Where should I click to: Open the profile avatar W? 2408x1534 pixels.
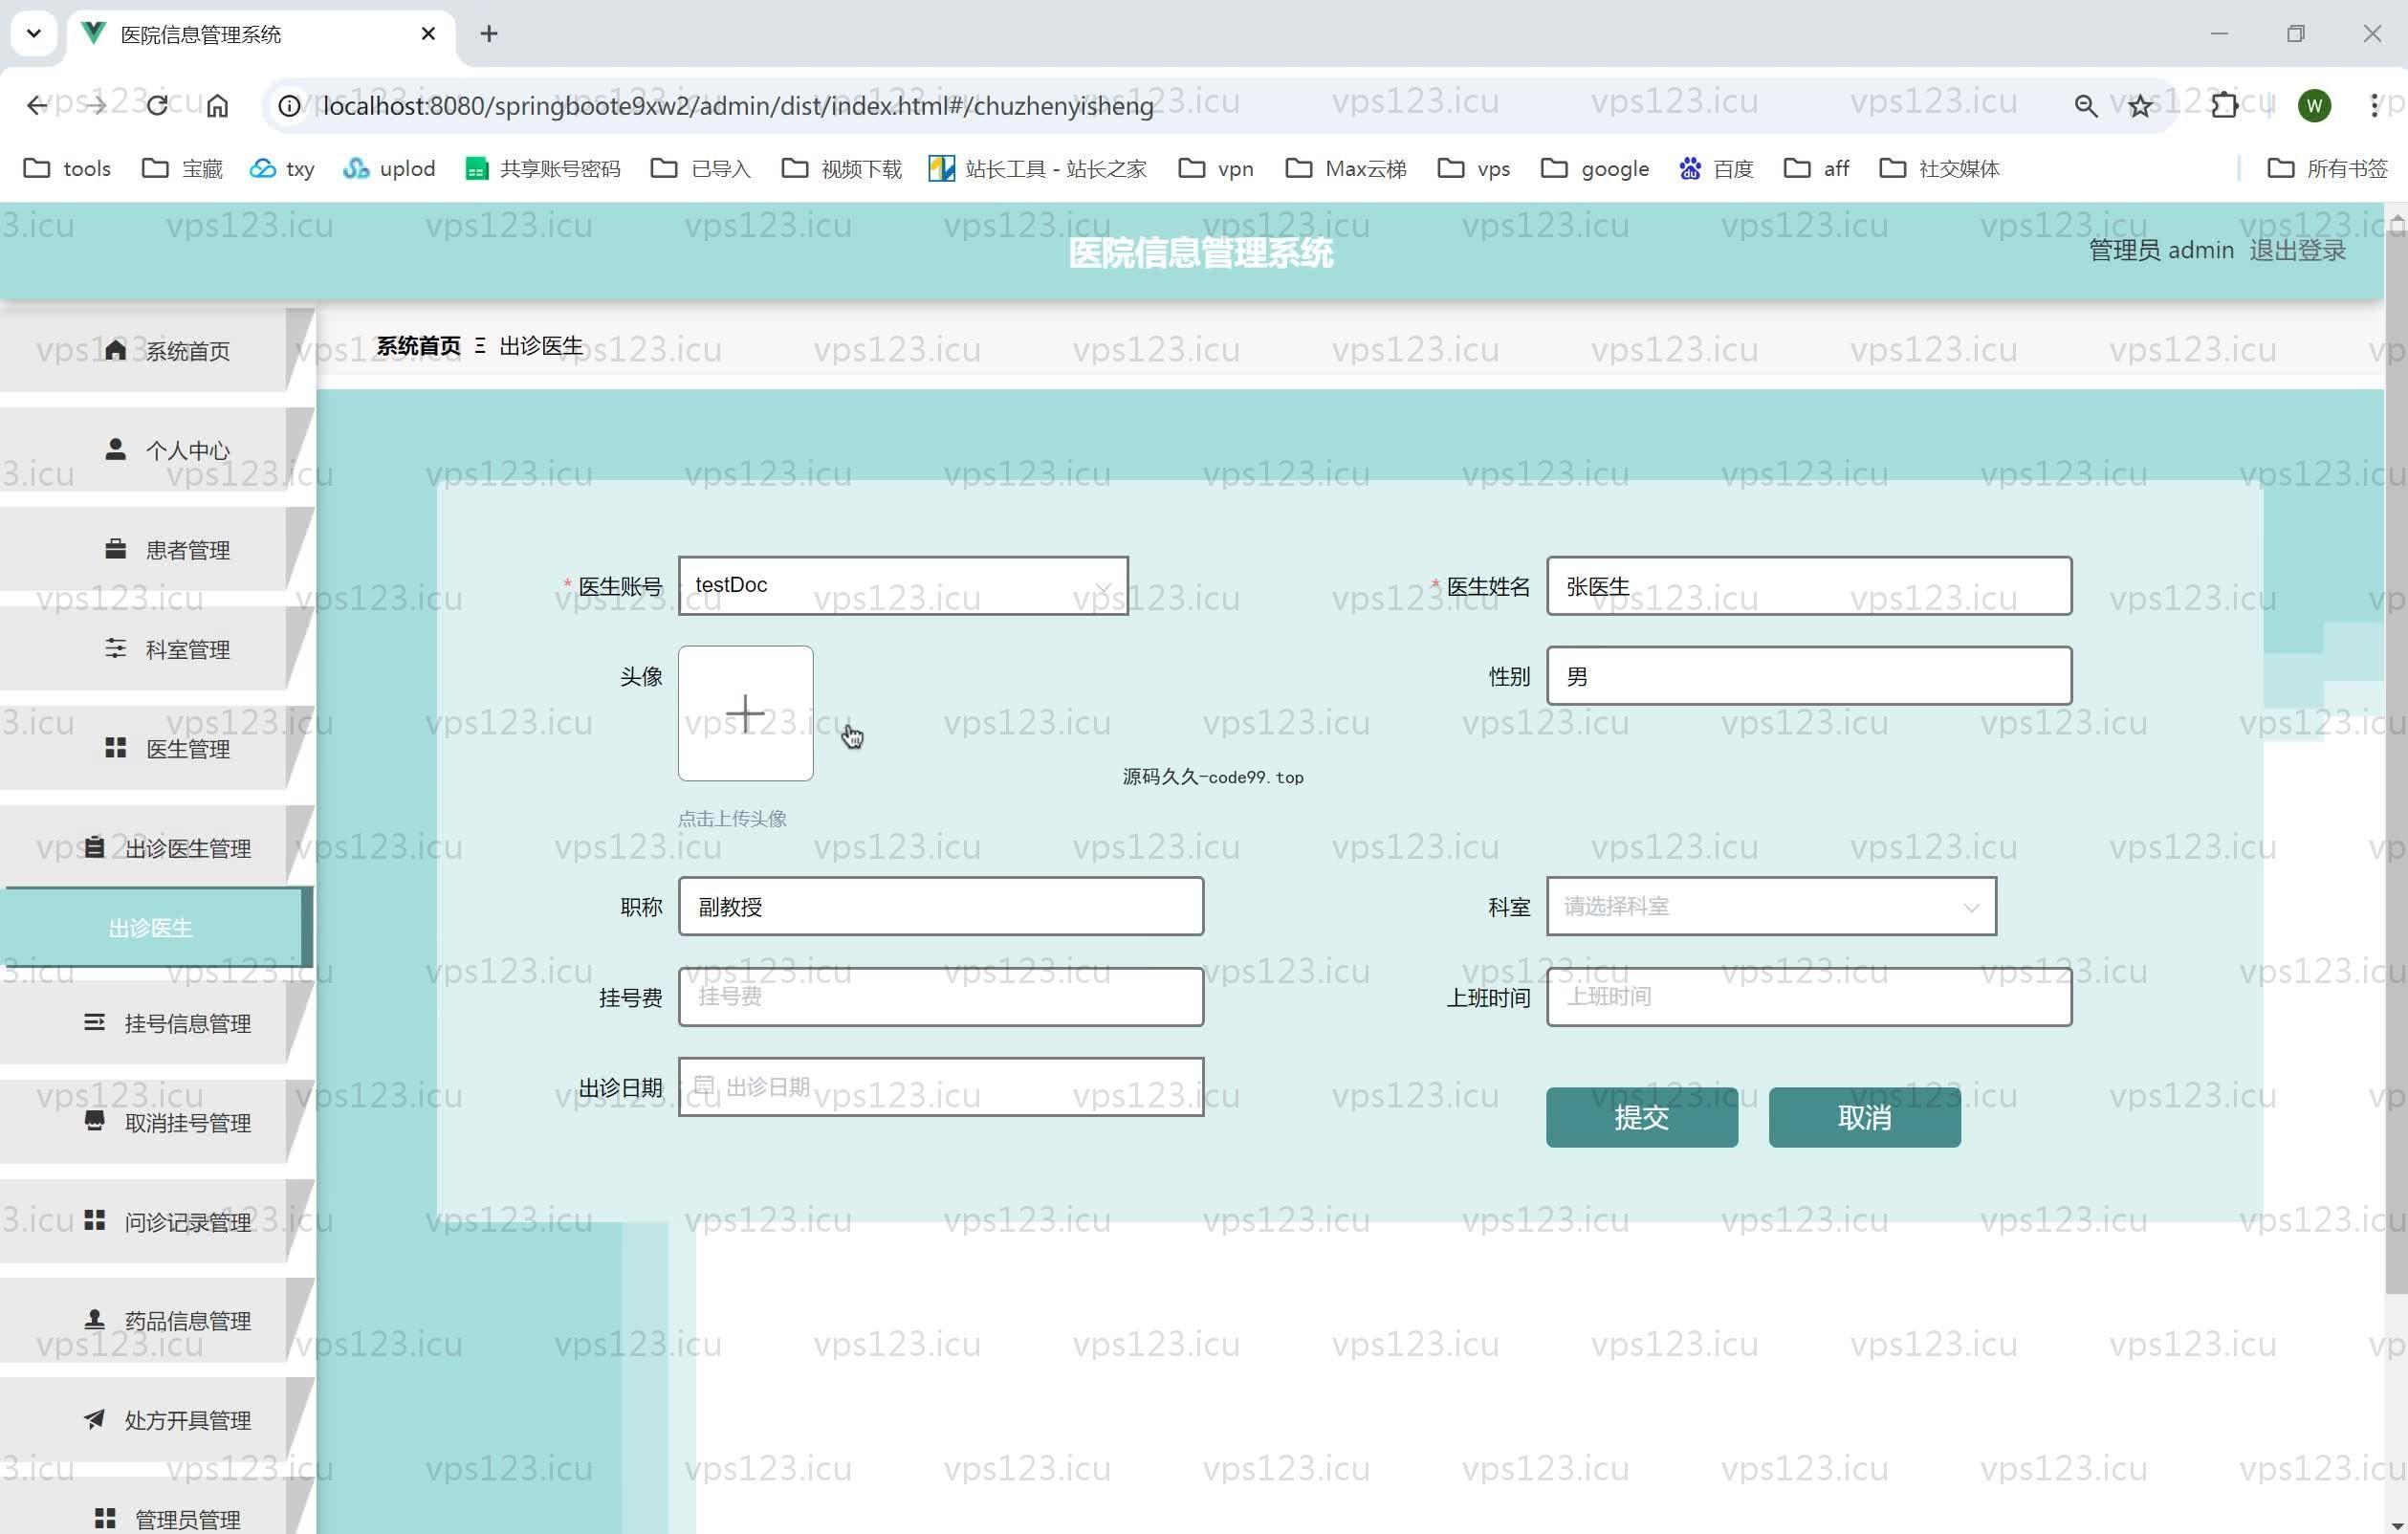pos(2314,105)
